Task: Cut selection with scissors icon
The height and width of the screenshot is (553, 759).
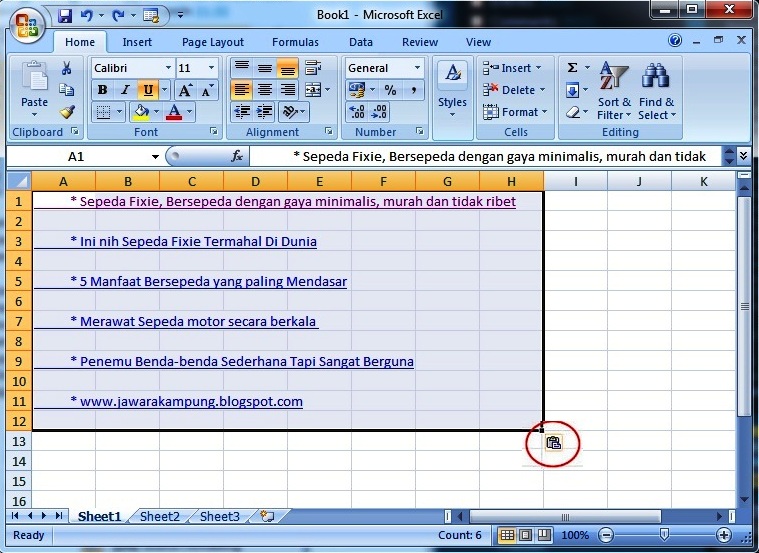Action: tap(66, 68)
